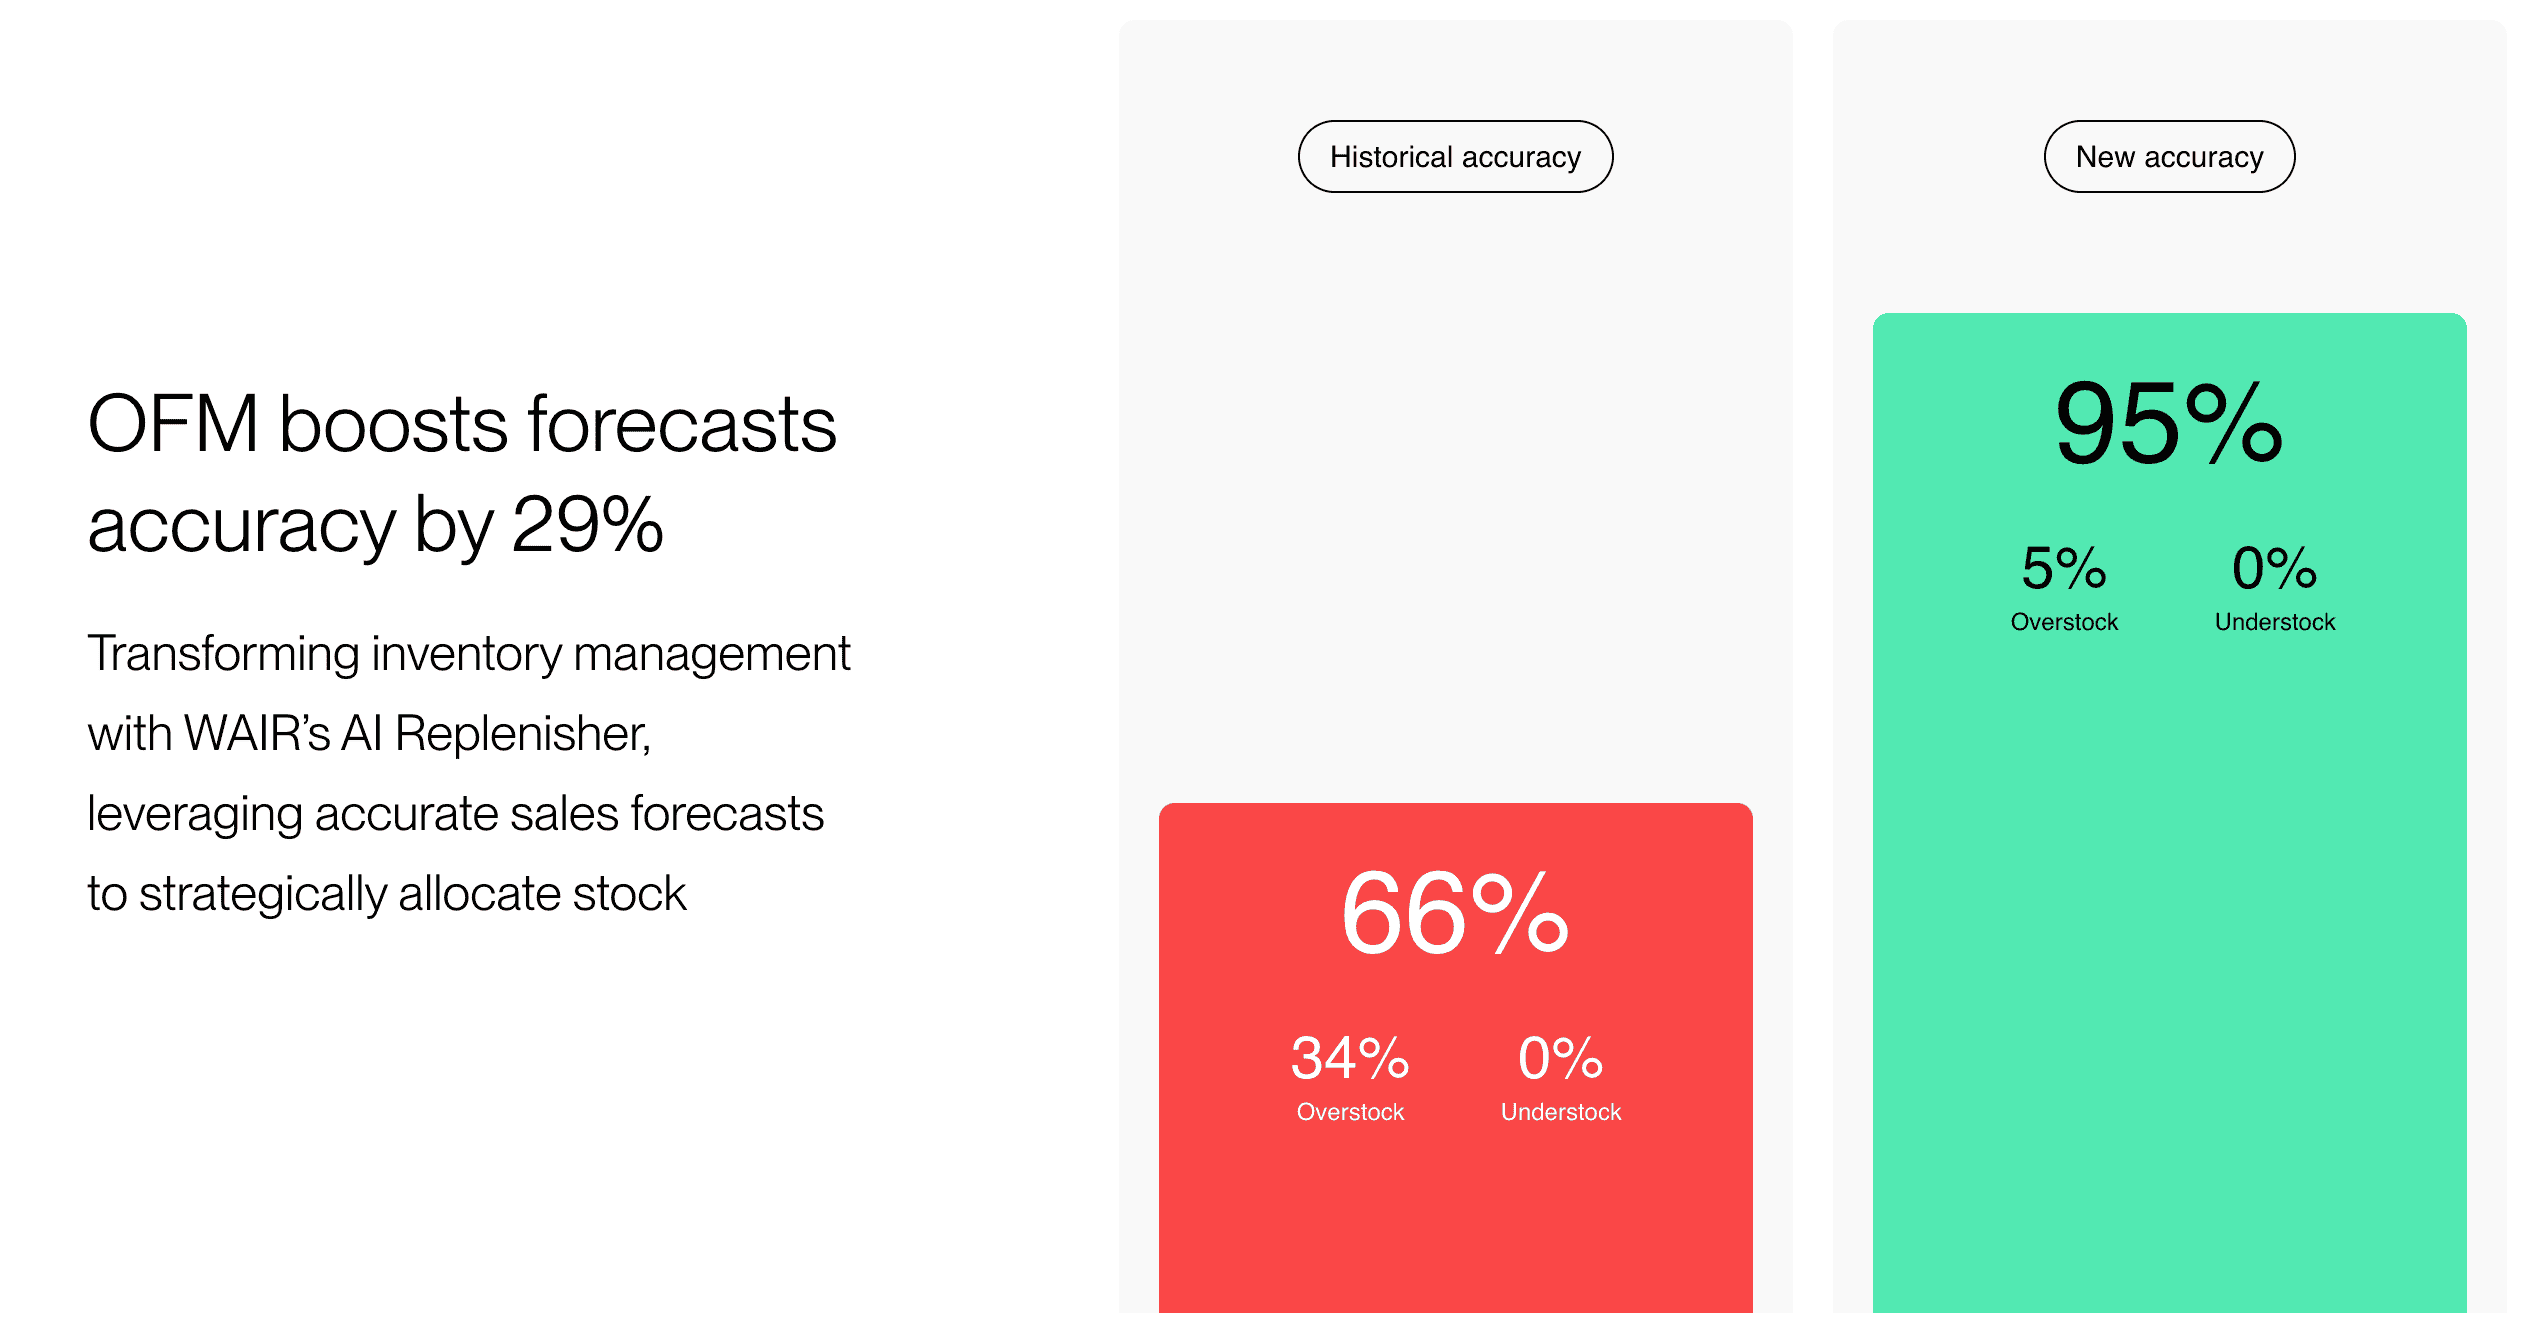Click the Understock label in red bar
This screenshot has height=1334, width=2534.
point(1560,1112)
